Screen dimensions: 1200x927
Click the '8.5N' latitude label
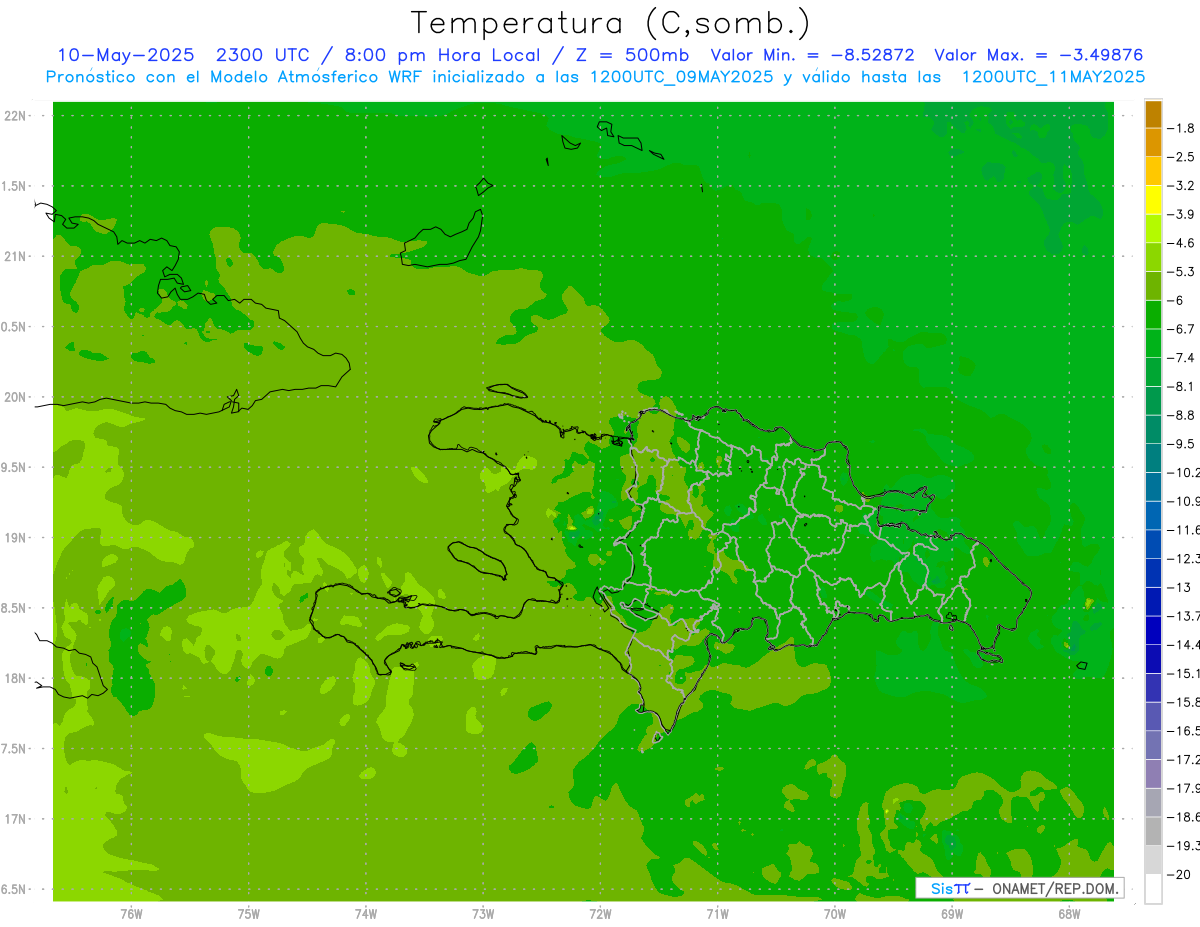[x=14, y=608]
